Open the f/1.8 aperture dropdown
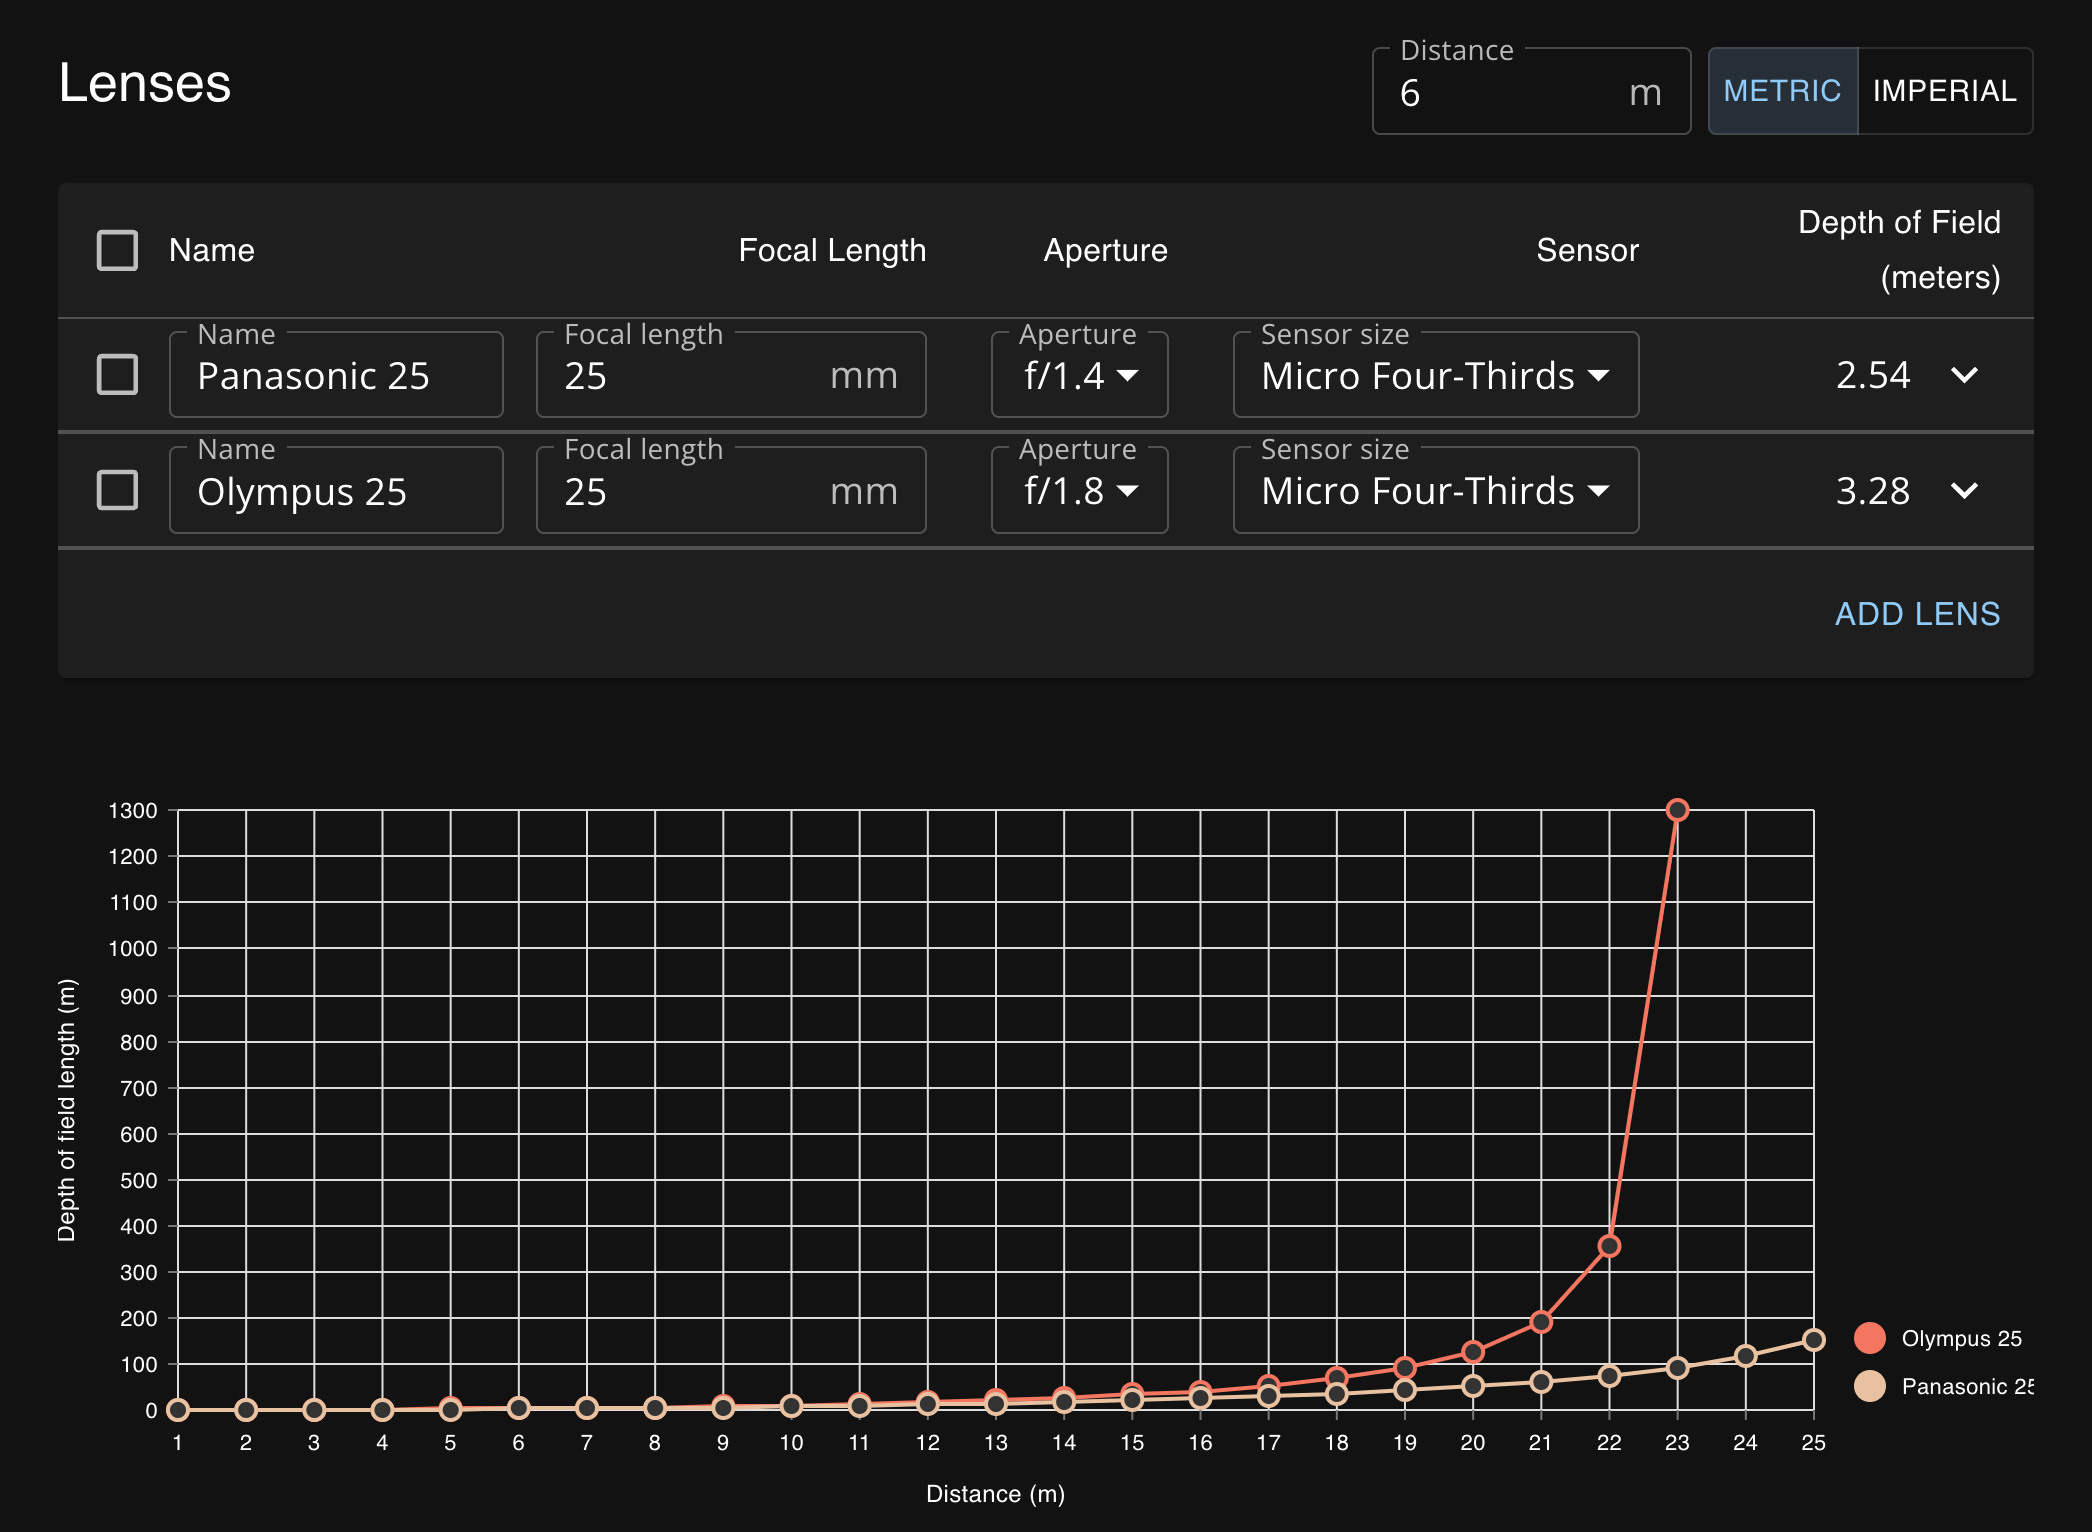2092x1532 pixels. click(1079, 491)
